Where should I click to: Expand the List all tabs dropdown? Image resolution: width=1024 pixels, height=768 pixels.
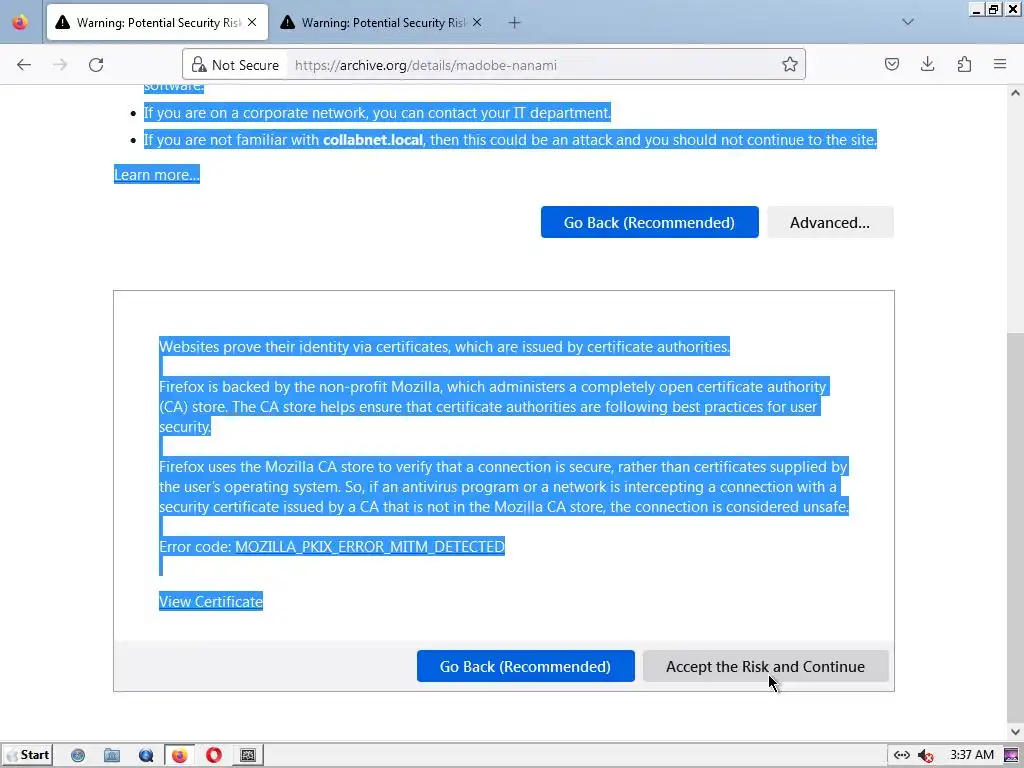(x=908, y=22)
